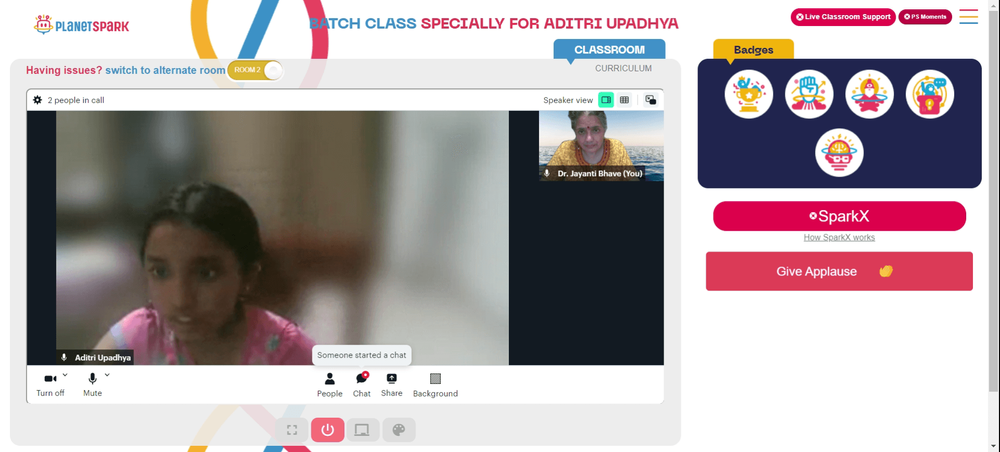Switch to grid view layout
The image size is (1000, 452).
(x=624, y=99)
